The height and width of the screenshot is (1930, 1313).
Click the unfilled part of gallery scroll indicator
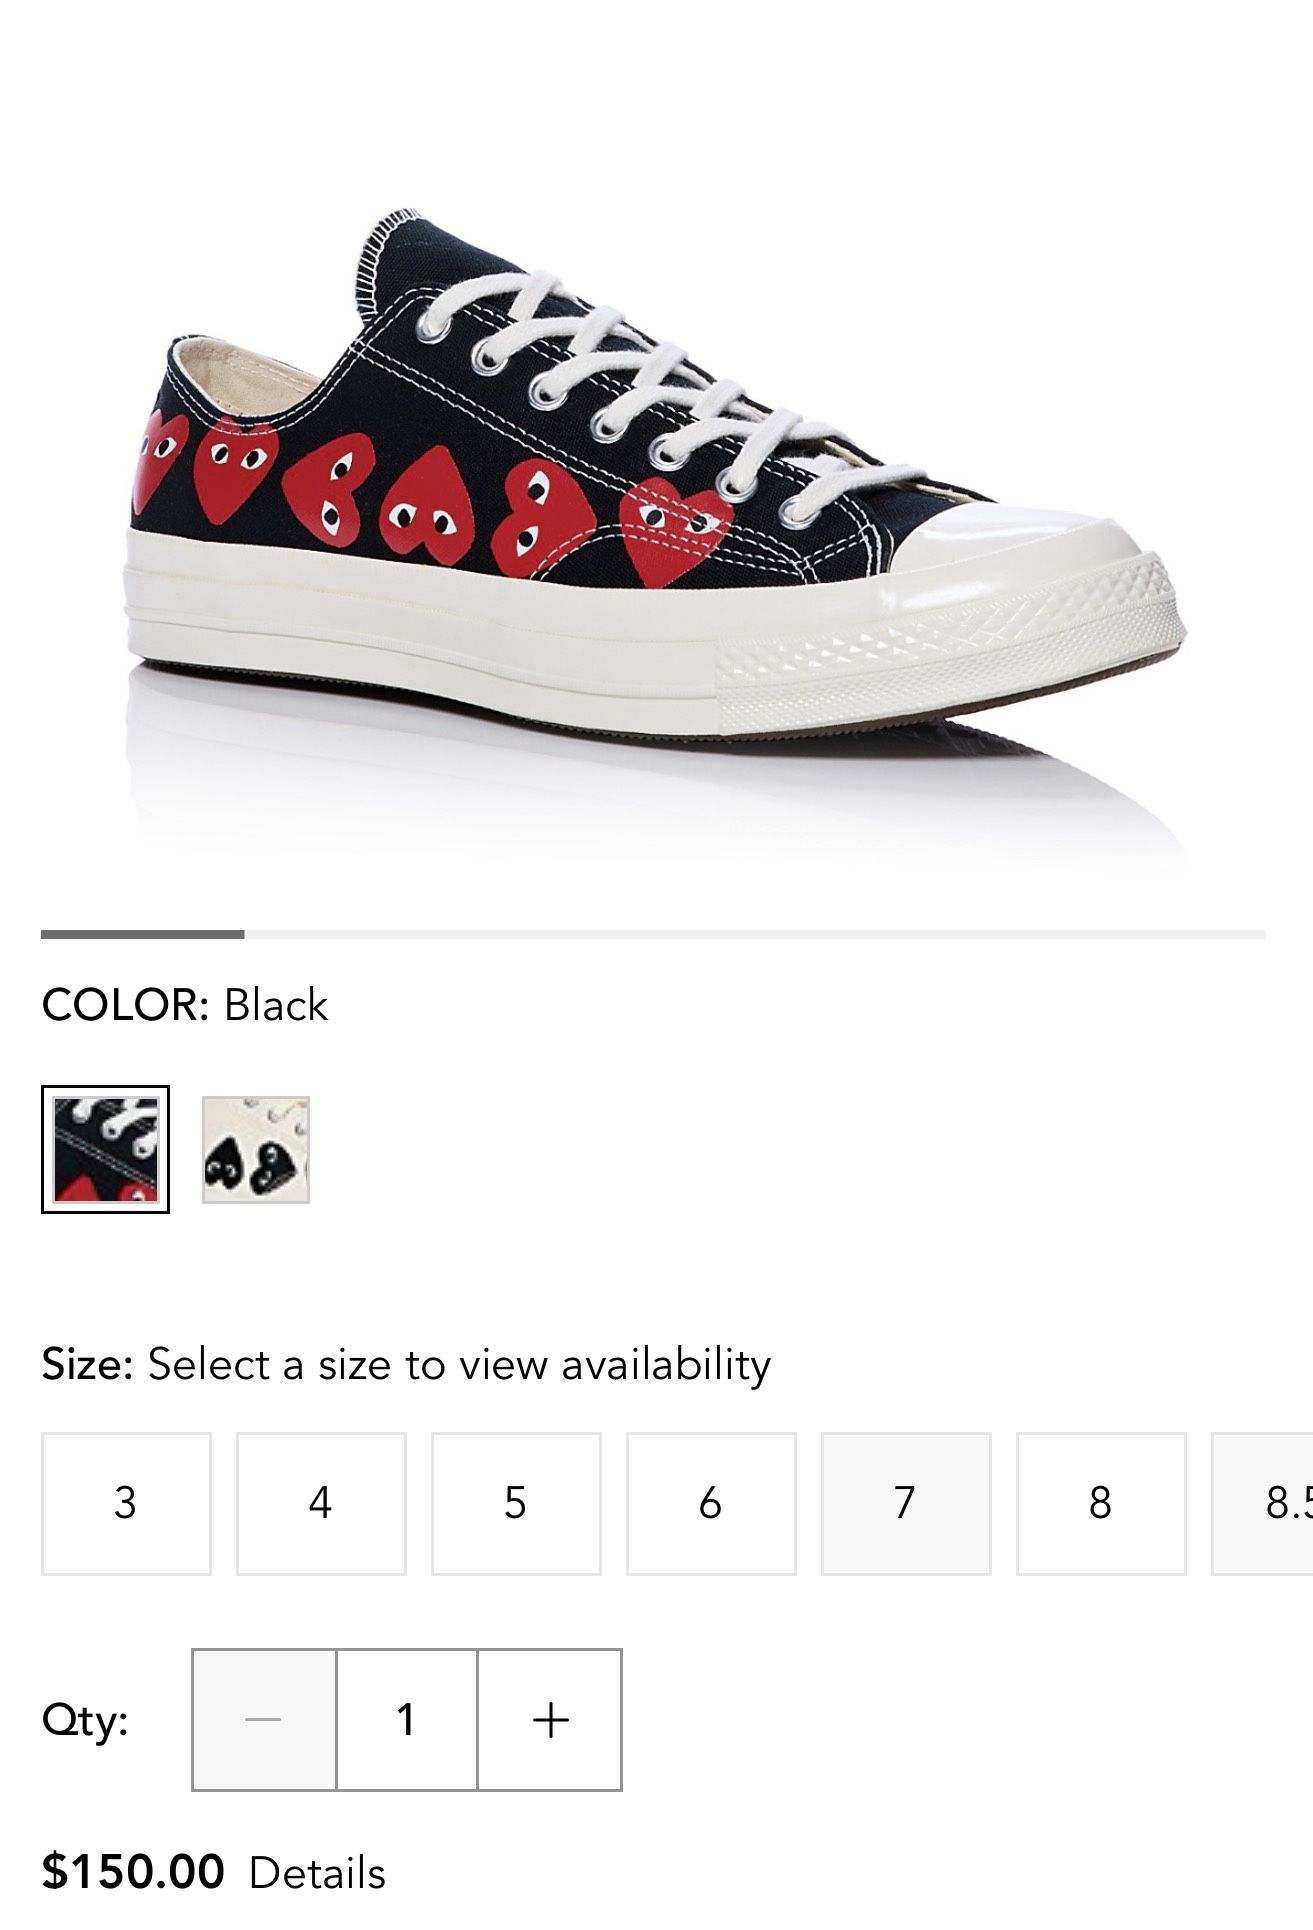(755, 934)
